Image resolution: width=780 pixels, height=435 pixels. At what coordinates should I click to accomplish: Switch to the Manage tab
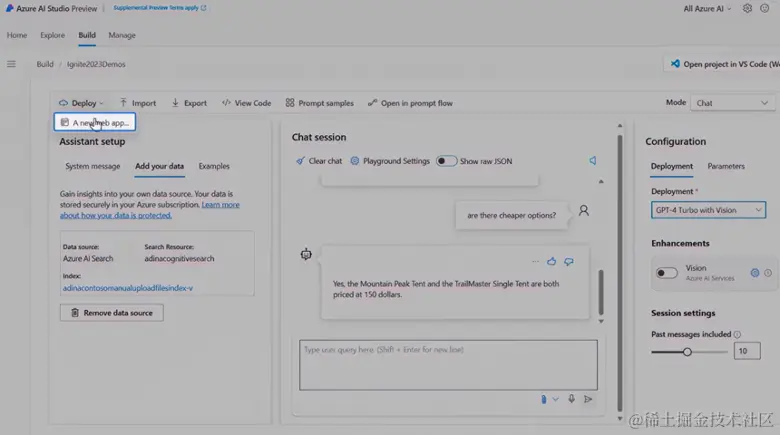pyautogui.click(x=122, y=35)
